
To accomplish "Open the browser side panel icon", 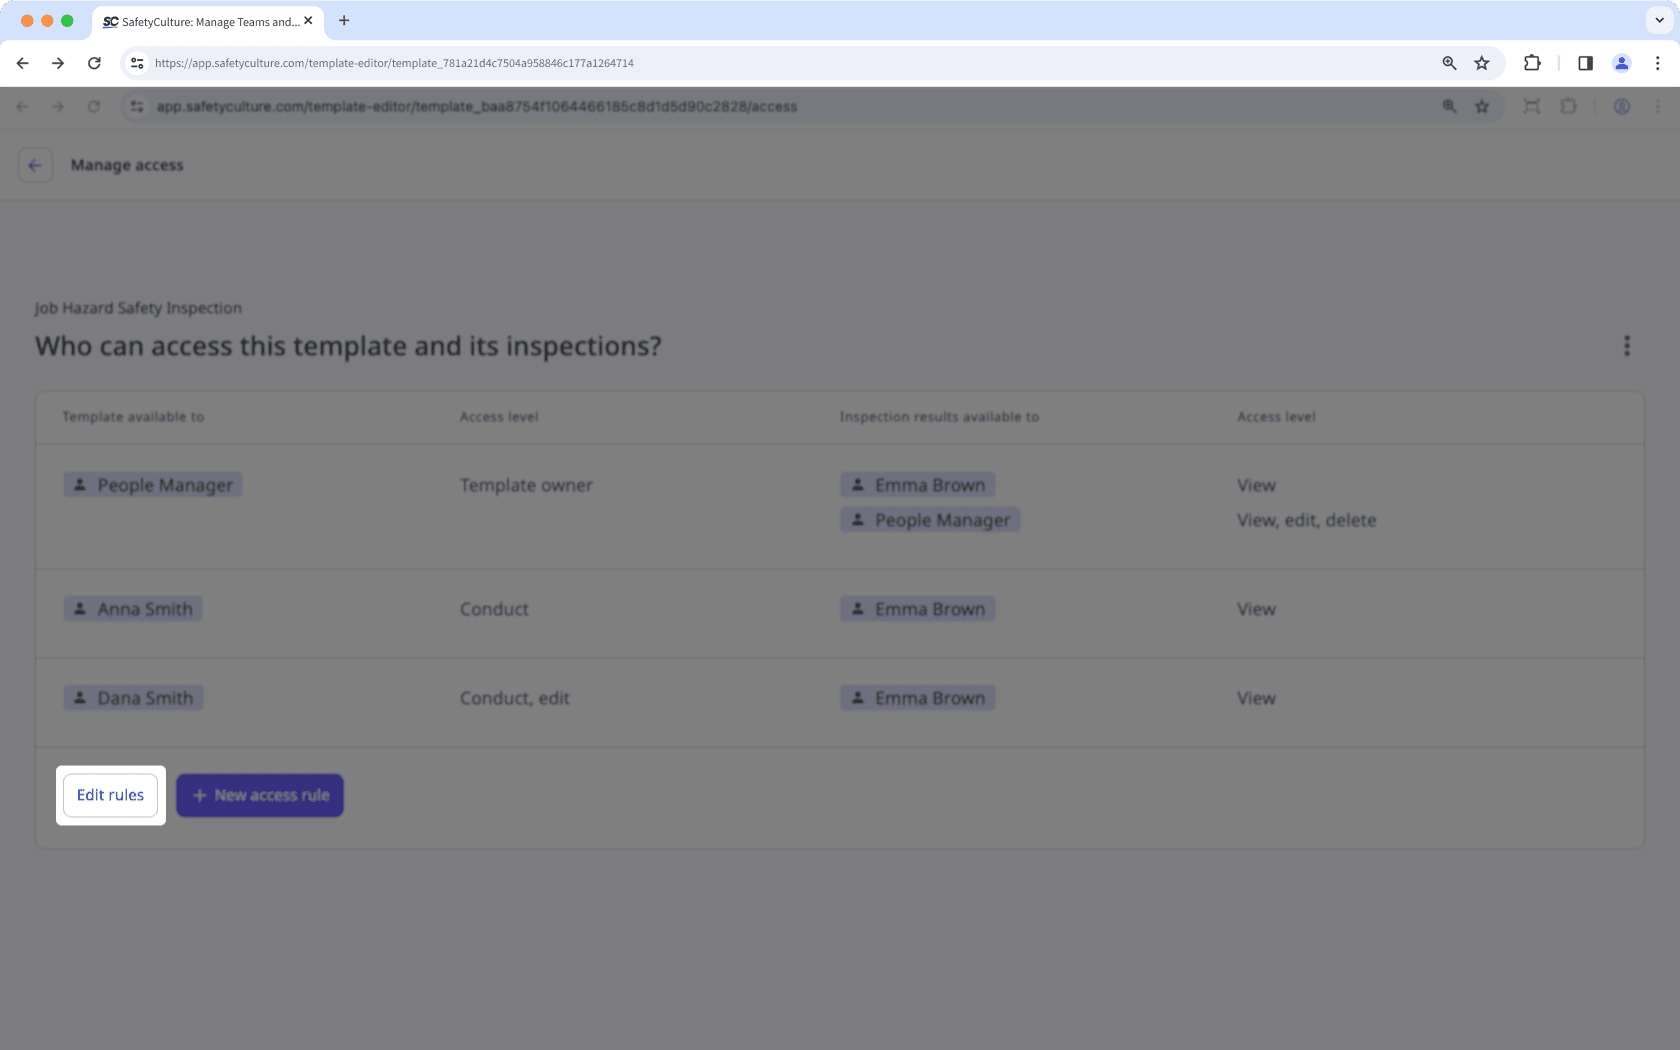I will pyautogui.click(x=1585, y=63).
